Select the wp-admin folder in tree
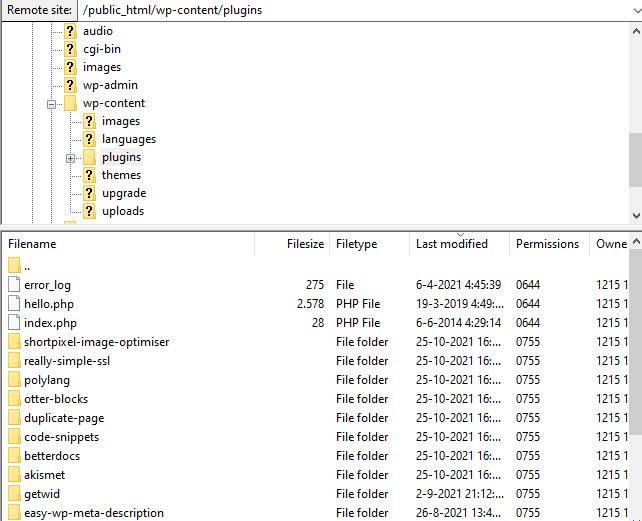This screenshot has height=521, width=642. click(x=110, y=85)
